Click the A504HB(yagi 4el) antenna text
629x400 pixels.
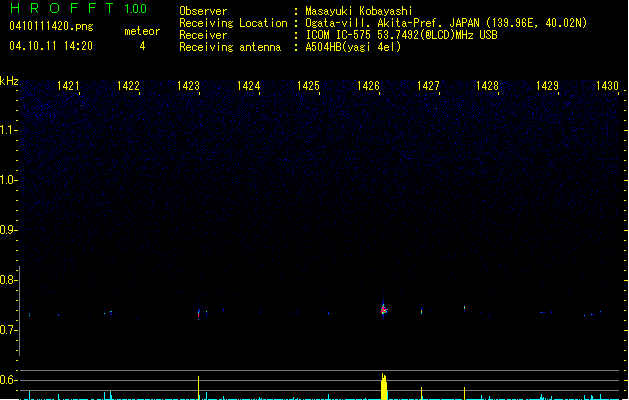tap(353, 47)
